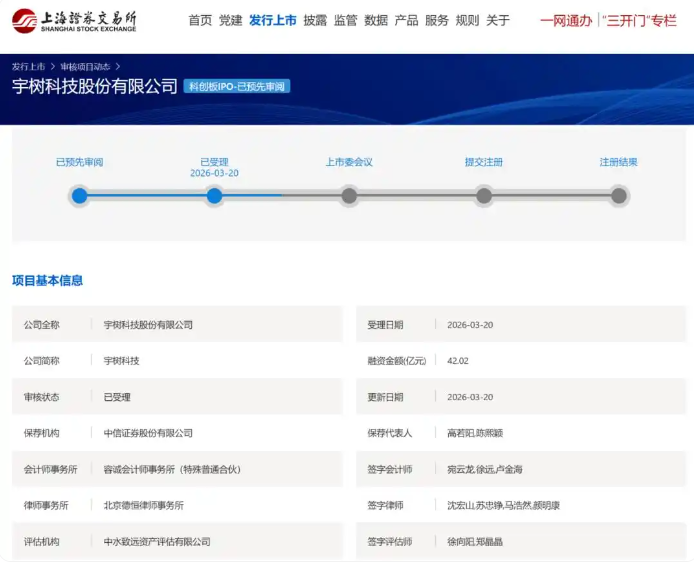Viewport: 694px width, 567px height.
Task: Open the 披露 menu
Action: (x=315, y=20)
